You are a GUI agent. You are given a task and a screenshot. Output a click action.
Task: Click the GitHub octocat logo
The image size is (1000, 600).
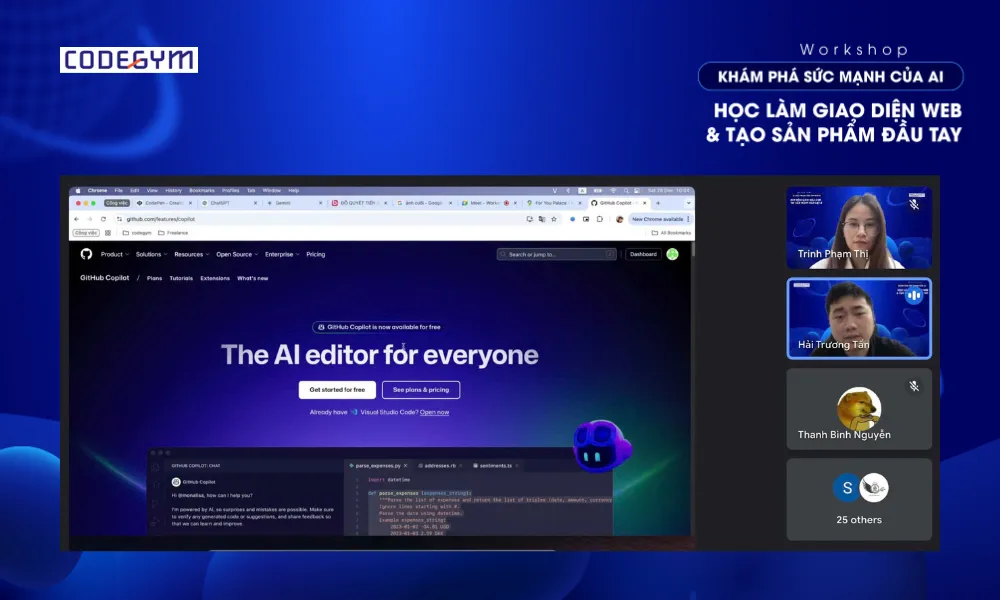click(86, 254)
